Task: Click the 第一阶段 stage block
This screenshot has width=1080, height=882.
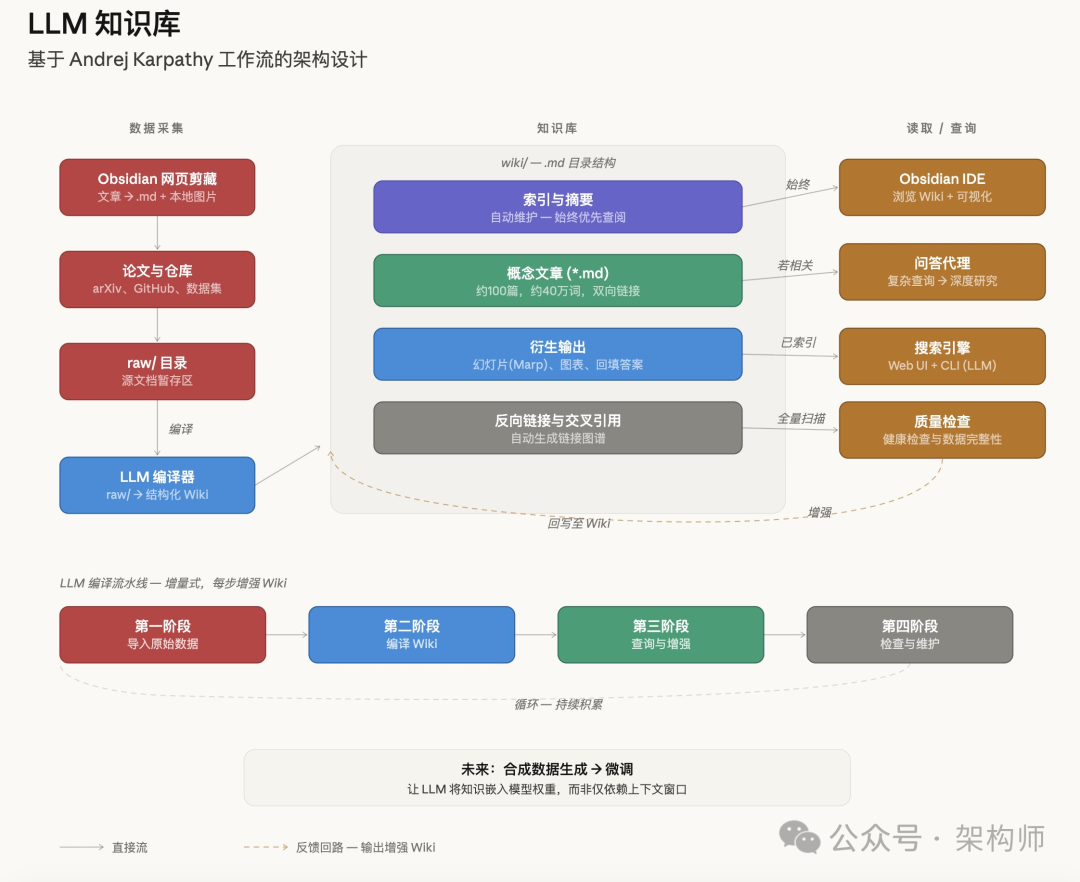Action: pyautogui.click(x=162, y=634)
